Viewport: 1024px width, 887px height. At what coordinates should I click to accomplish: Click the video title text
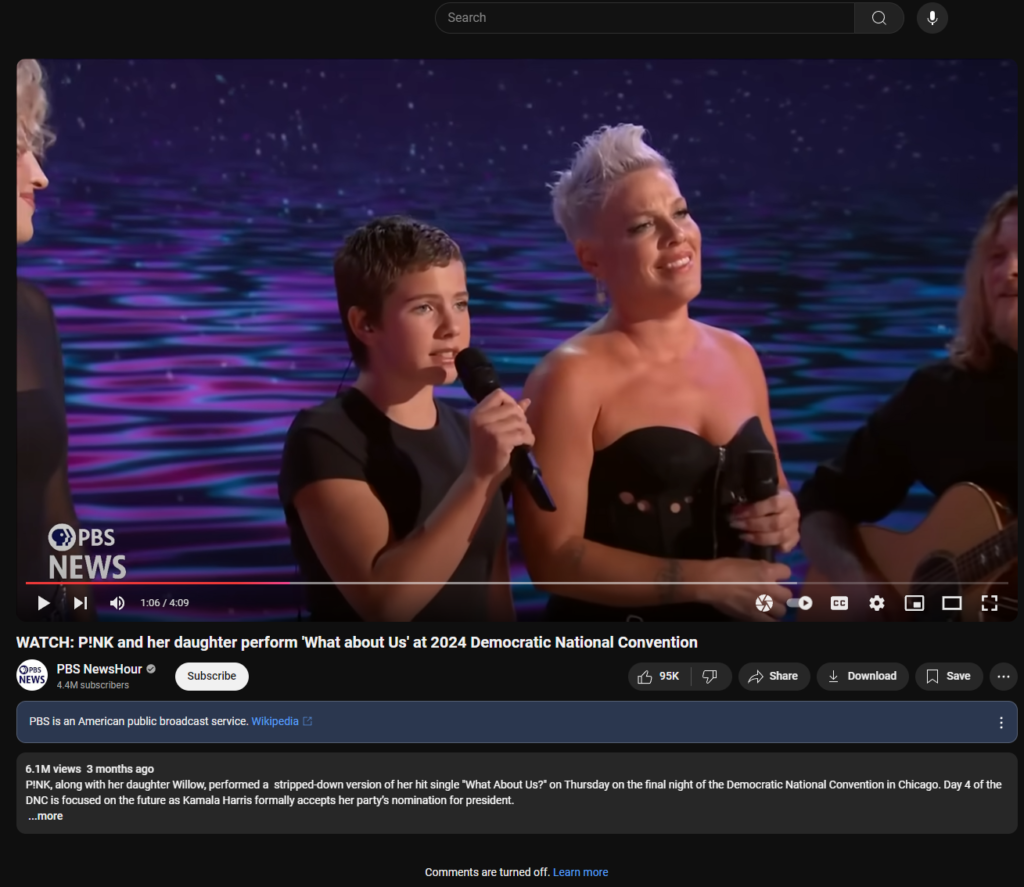coord(357,642)
